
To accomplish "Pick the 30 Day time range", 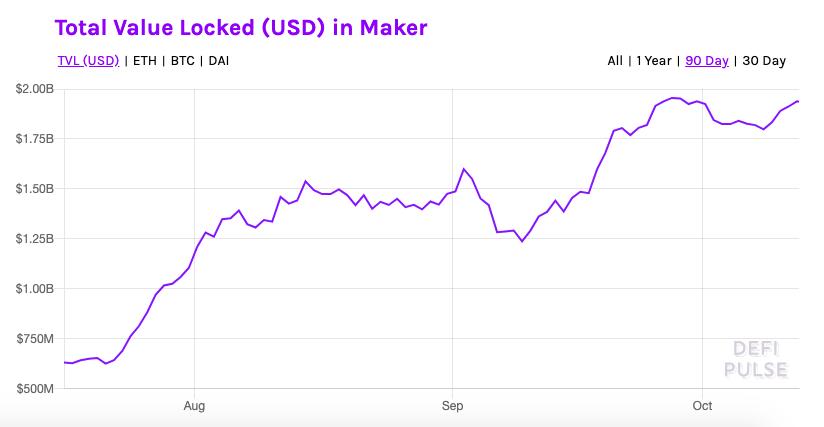I will click(x=763, y=61).
